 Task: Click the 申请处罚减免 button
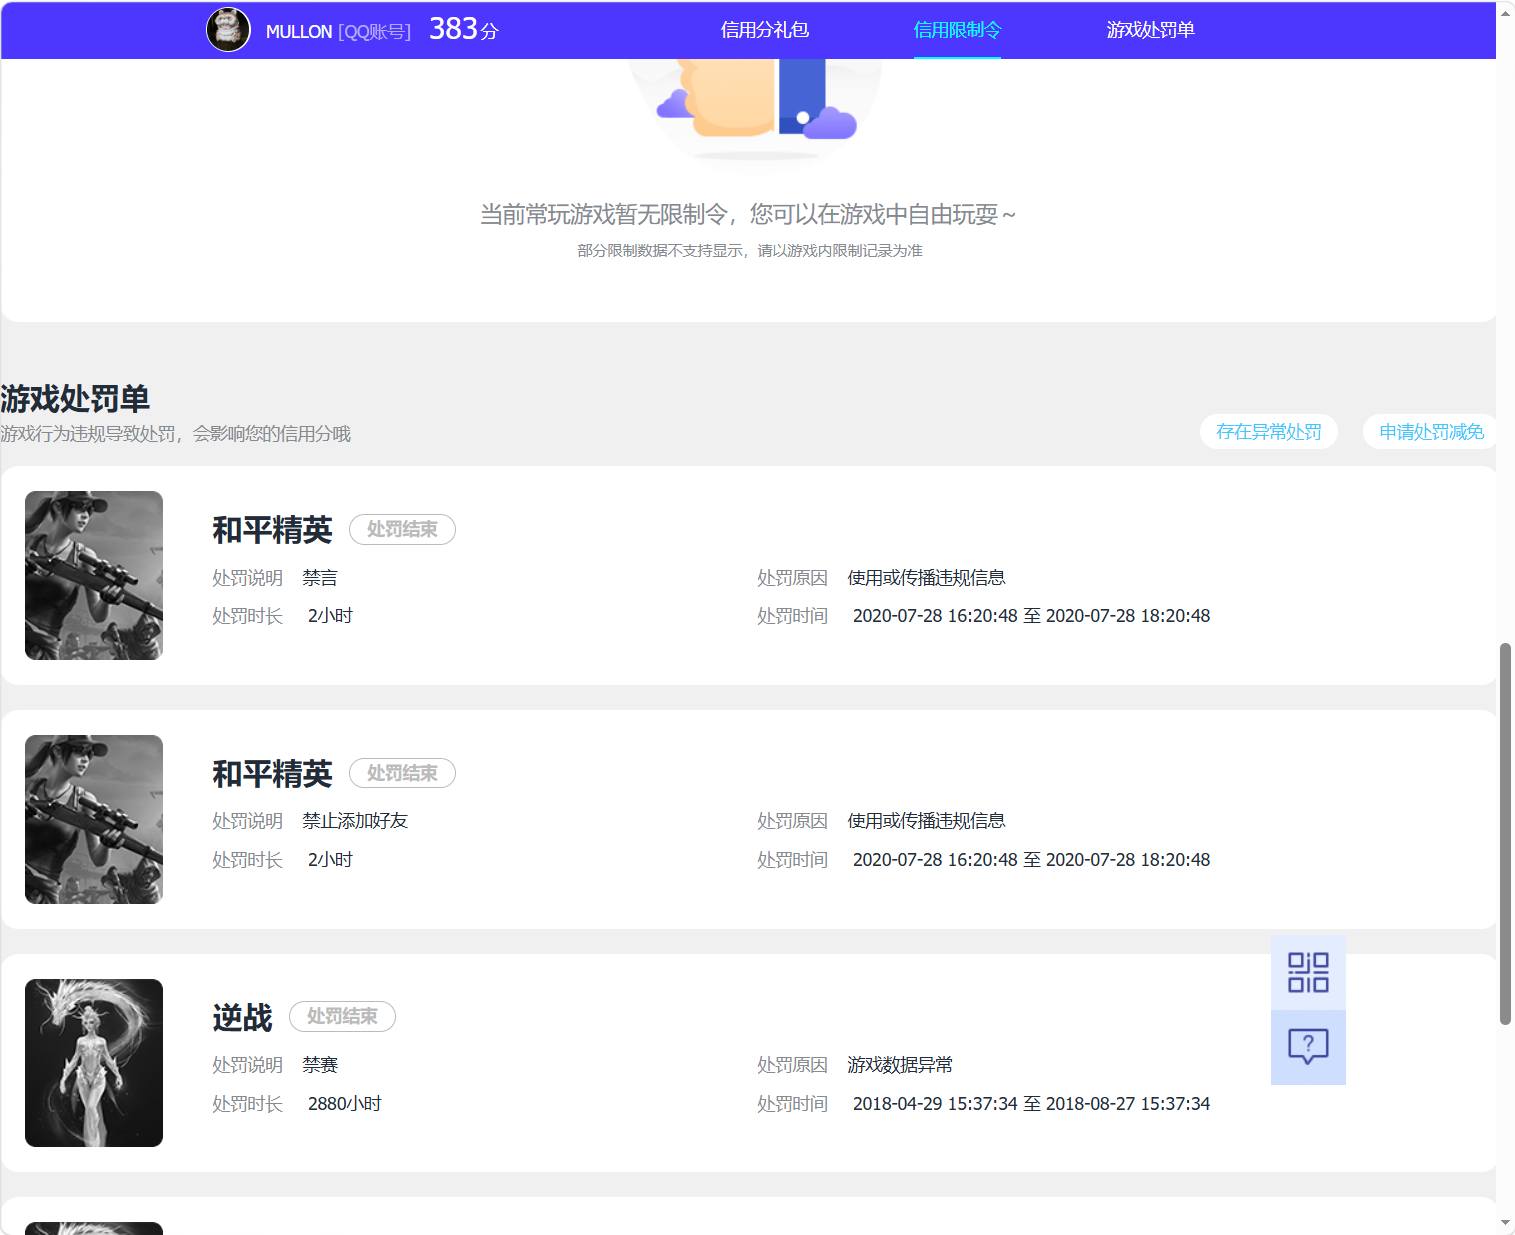[1431, 432]
